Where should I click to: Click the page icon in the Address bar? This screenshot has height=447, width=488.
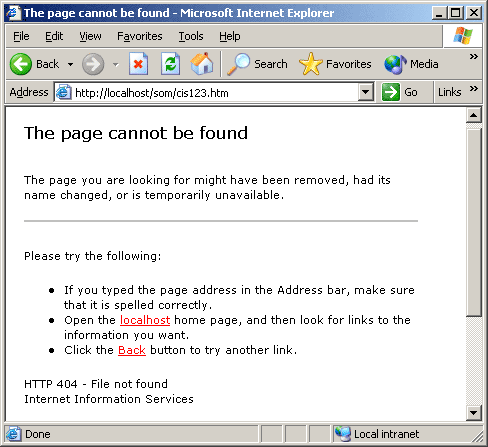pos(63,92)
